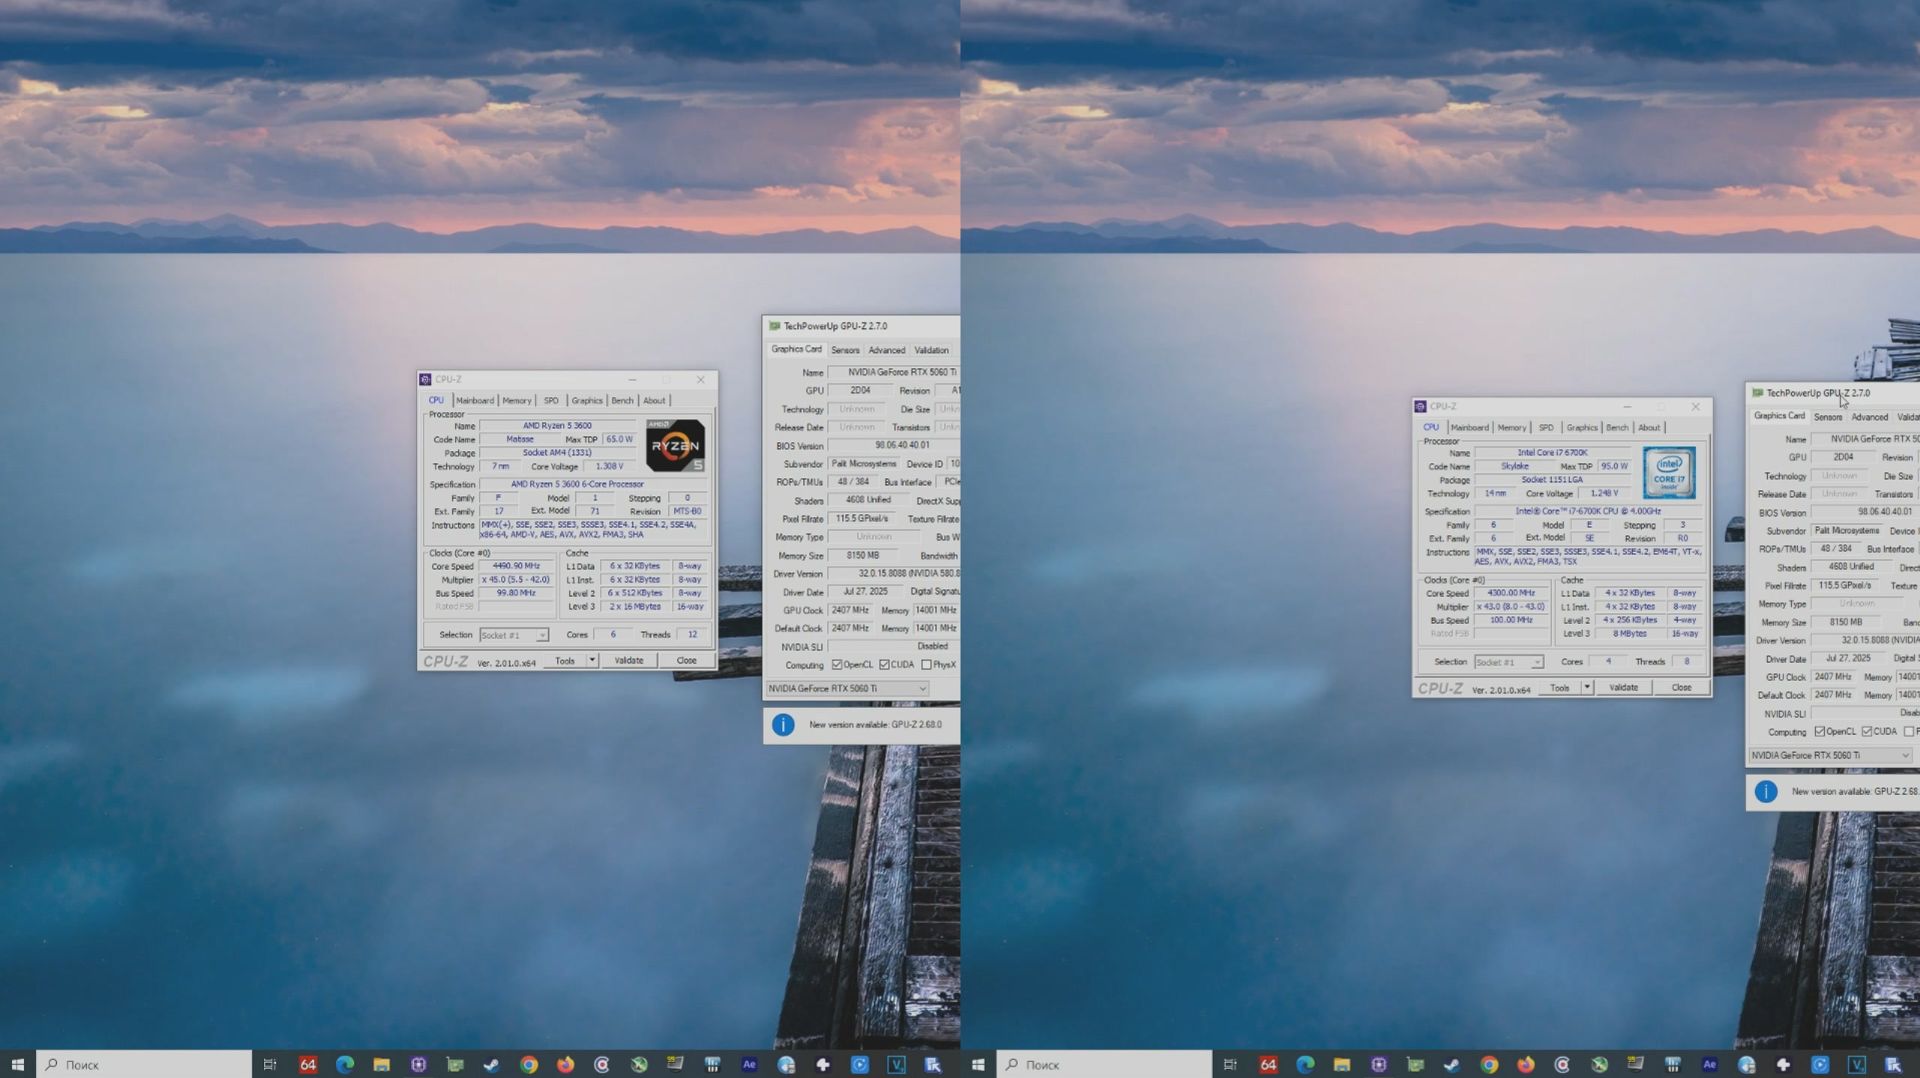Click the Windows search box

(140, 1064)
